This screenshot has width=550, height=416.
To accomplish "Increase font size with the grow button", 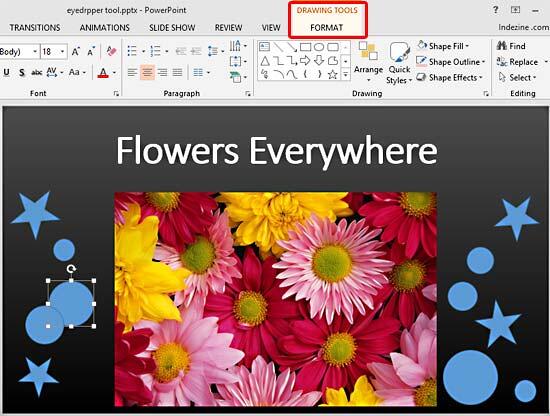I will [x=75, y=52].
